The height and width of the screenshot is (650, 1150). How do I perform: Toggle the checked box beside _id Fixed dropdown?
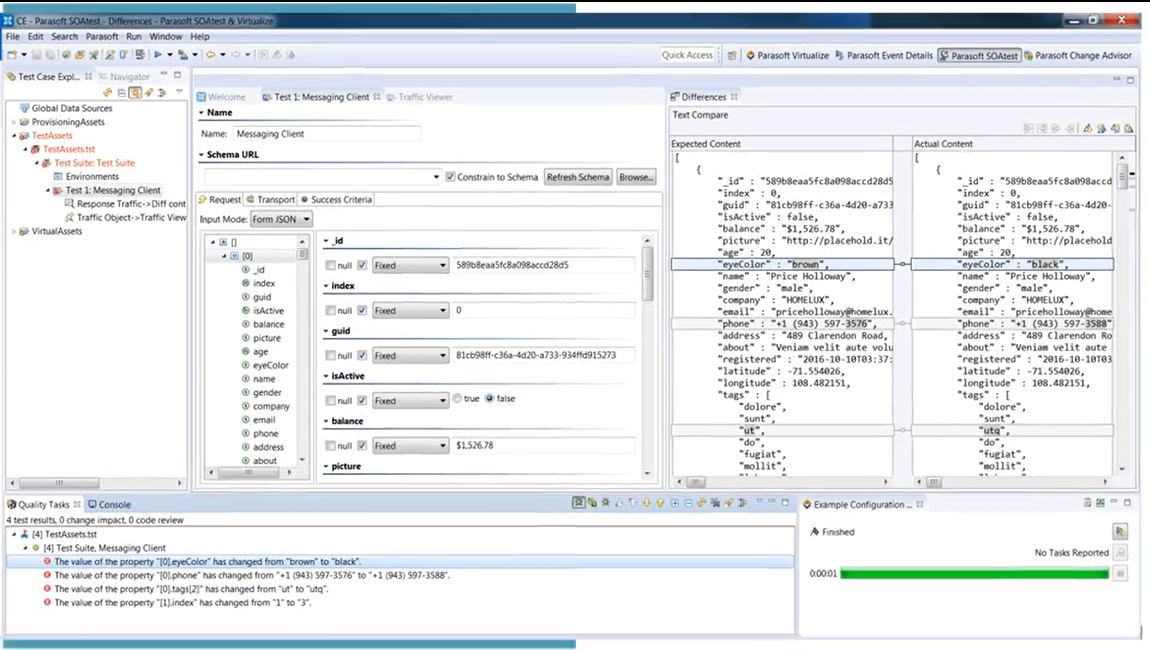(x=362, y=266)
